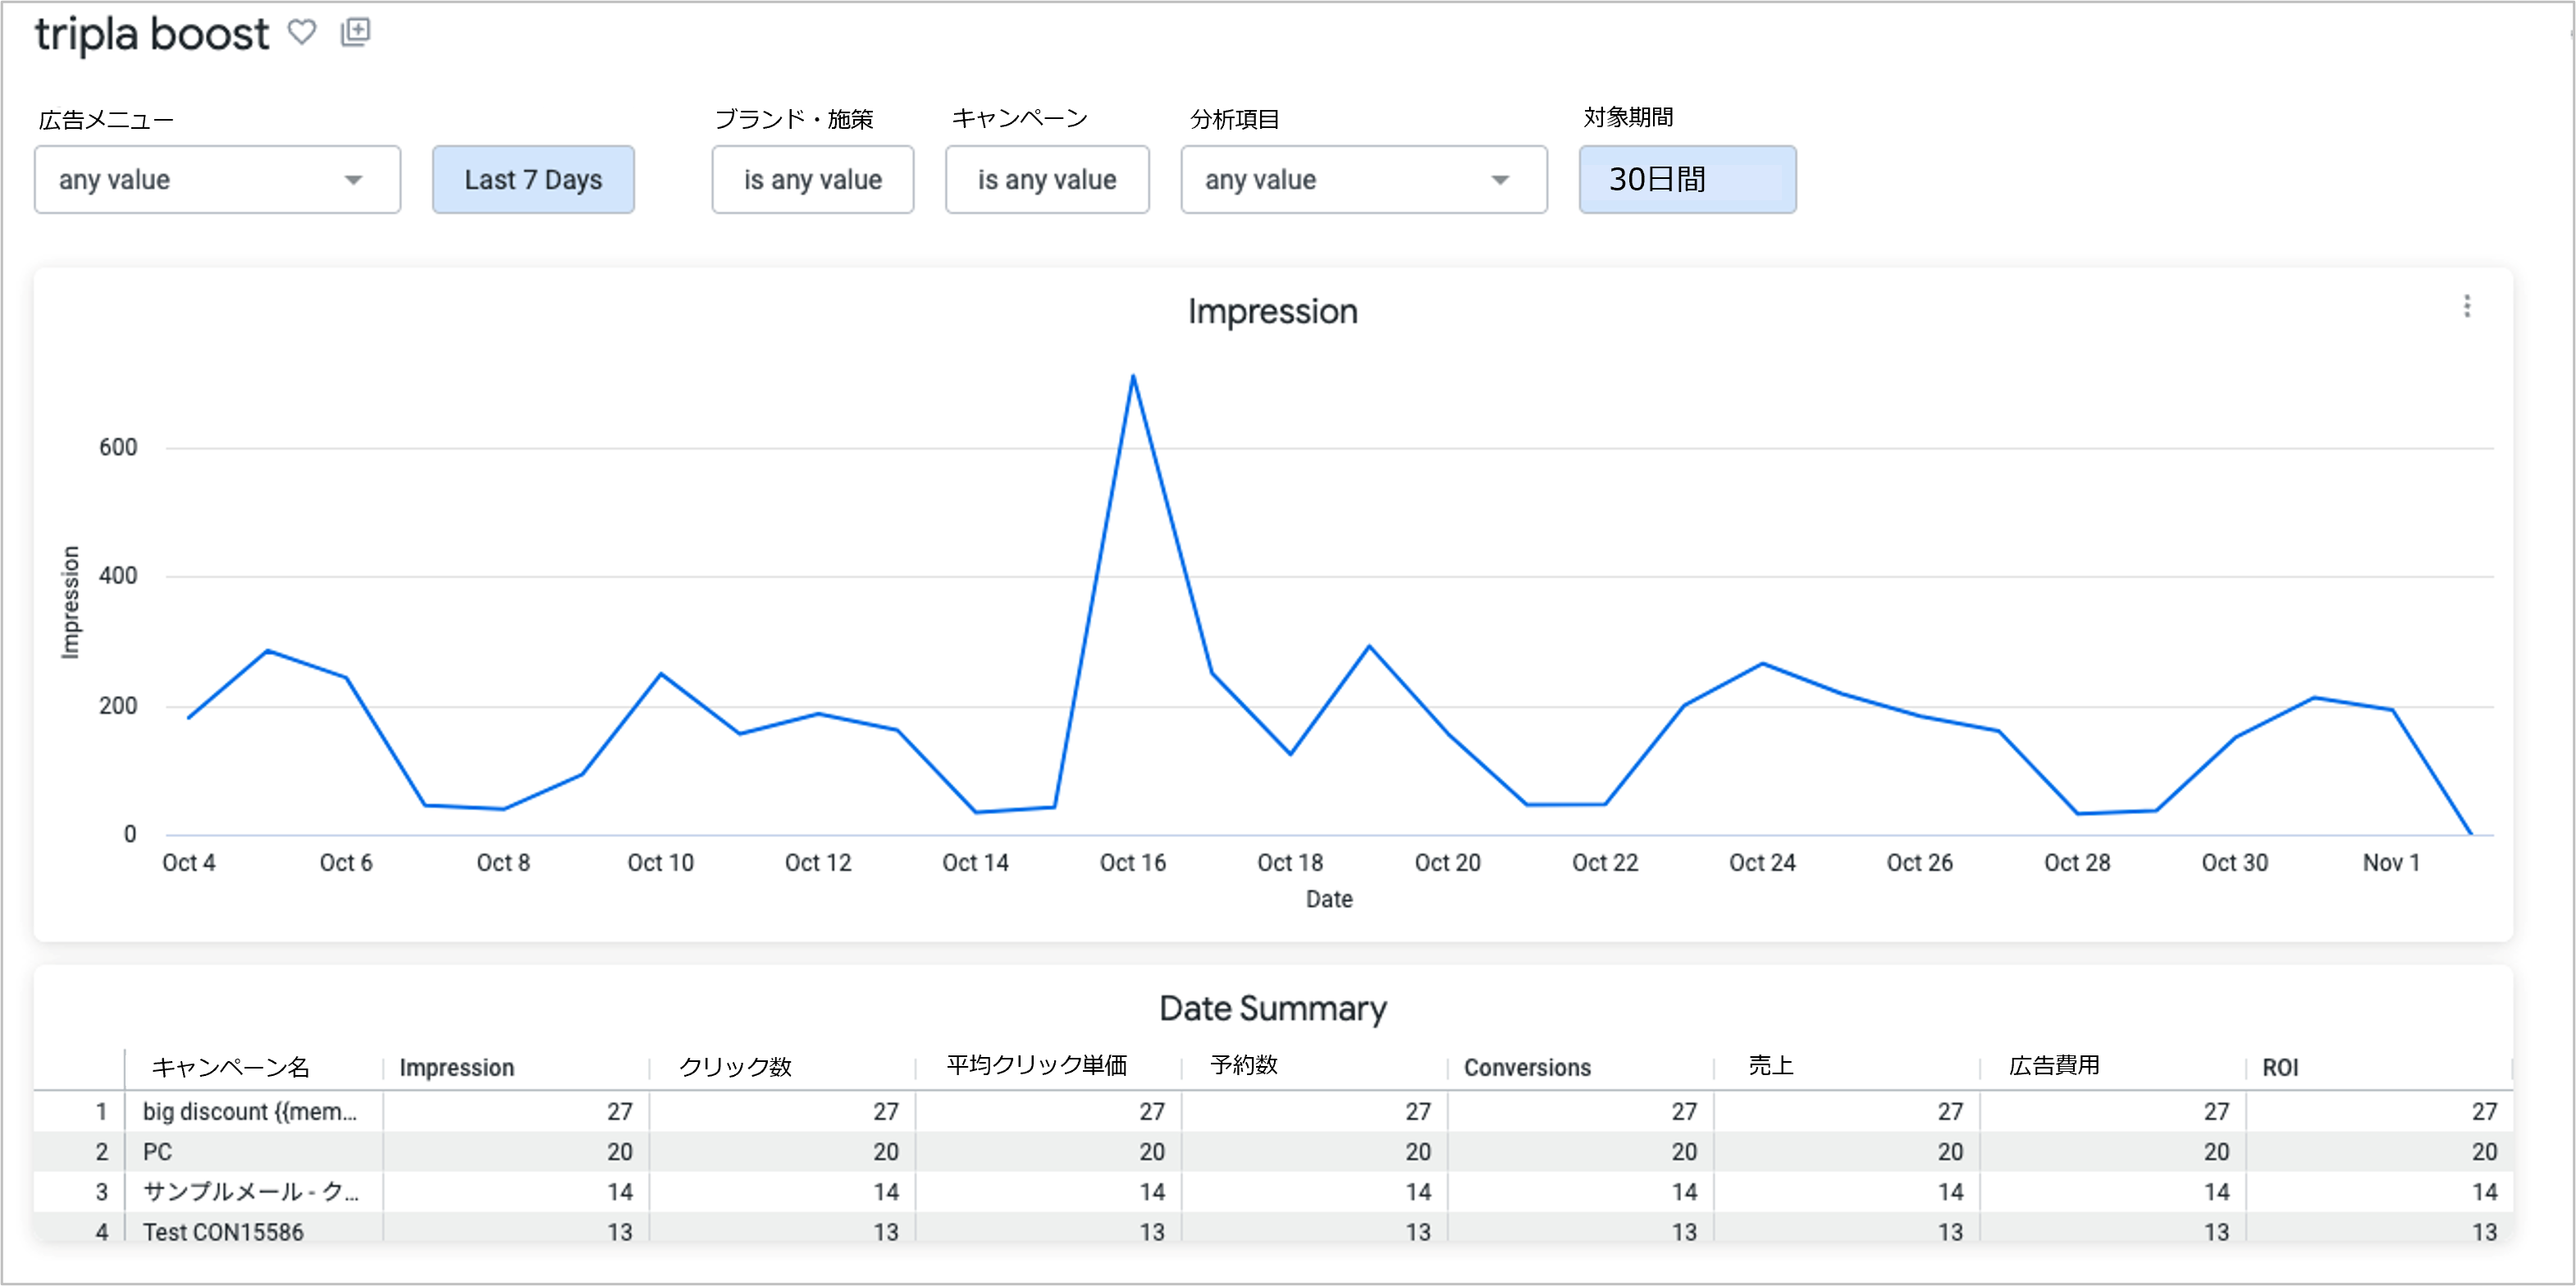
Task: Open 広告メニュー any value dropdown
Action: click(217, 180)
